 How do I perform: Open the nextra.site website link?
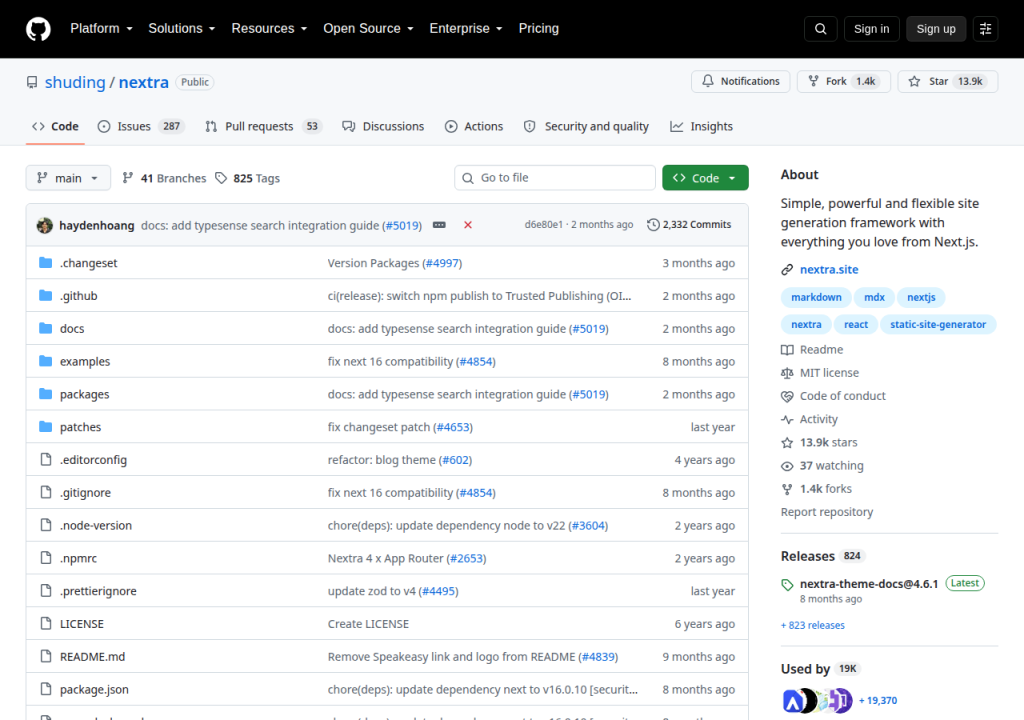pyautogui.click(x=829, y=269)
